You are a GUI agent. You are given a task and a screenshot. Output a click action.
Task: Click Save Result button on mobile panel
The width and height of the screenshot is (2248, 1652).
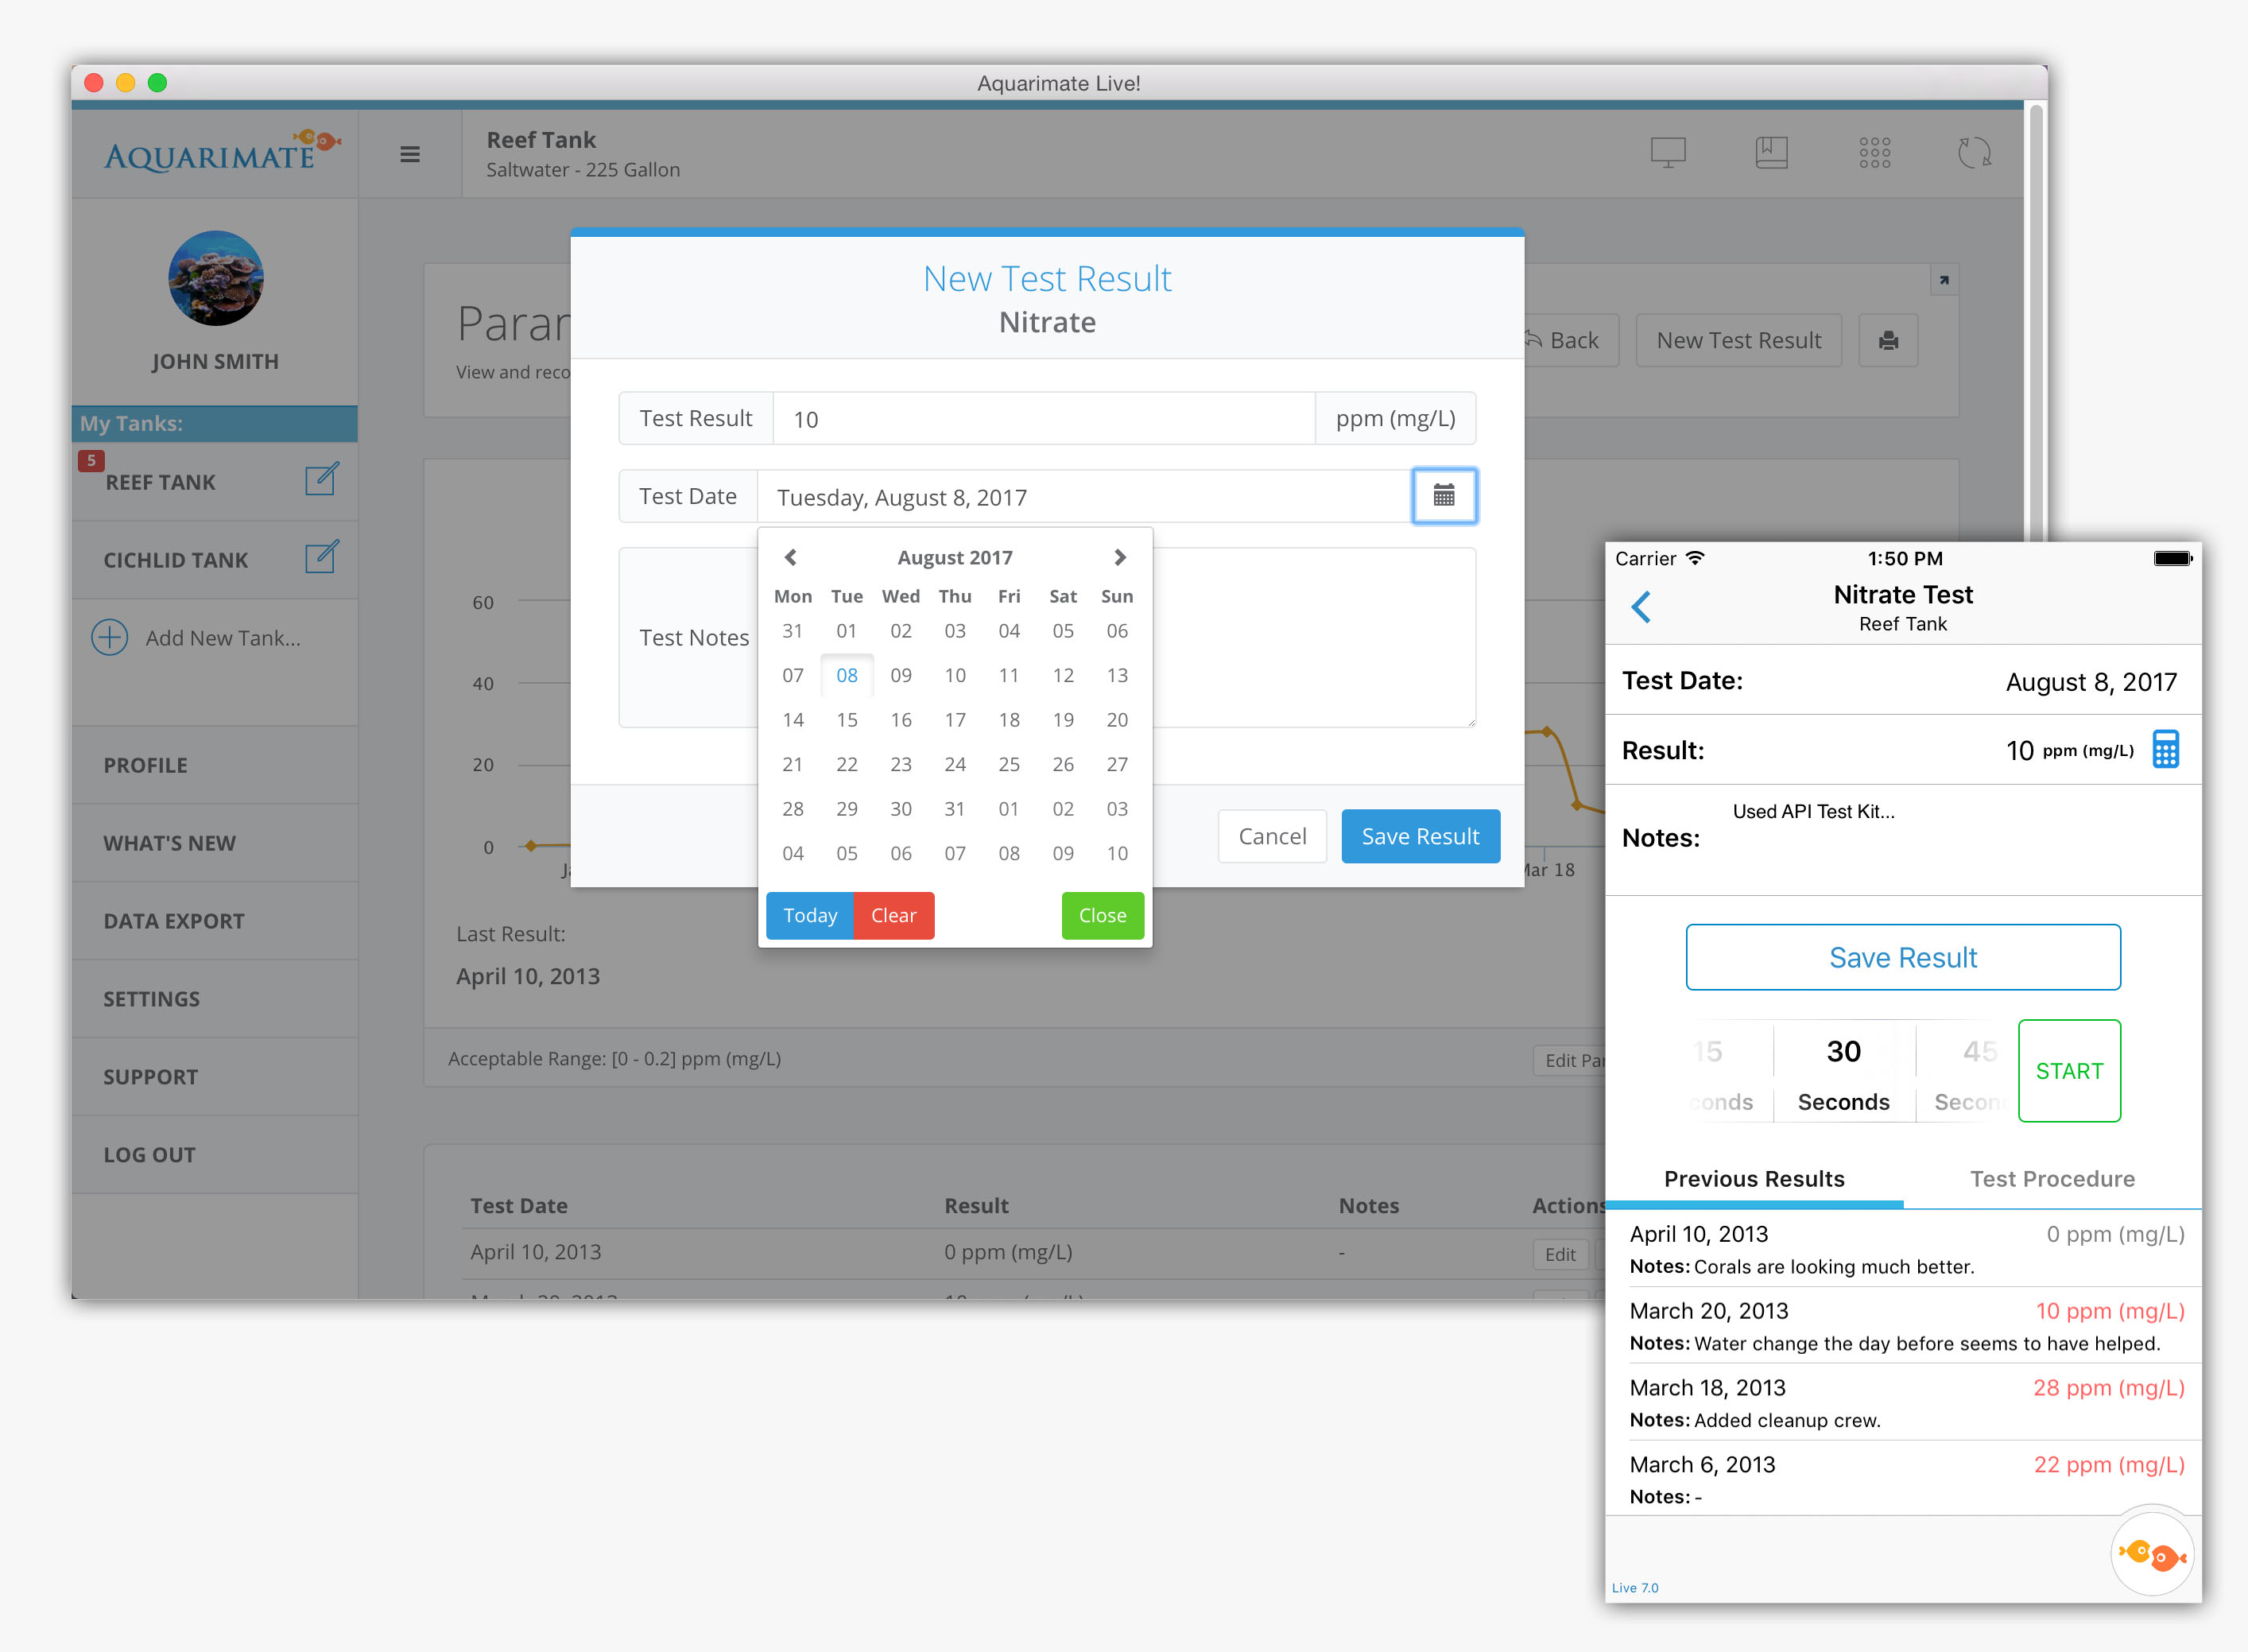pyautogui.click(x=1901, y=956)
